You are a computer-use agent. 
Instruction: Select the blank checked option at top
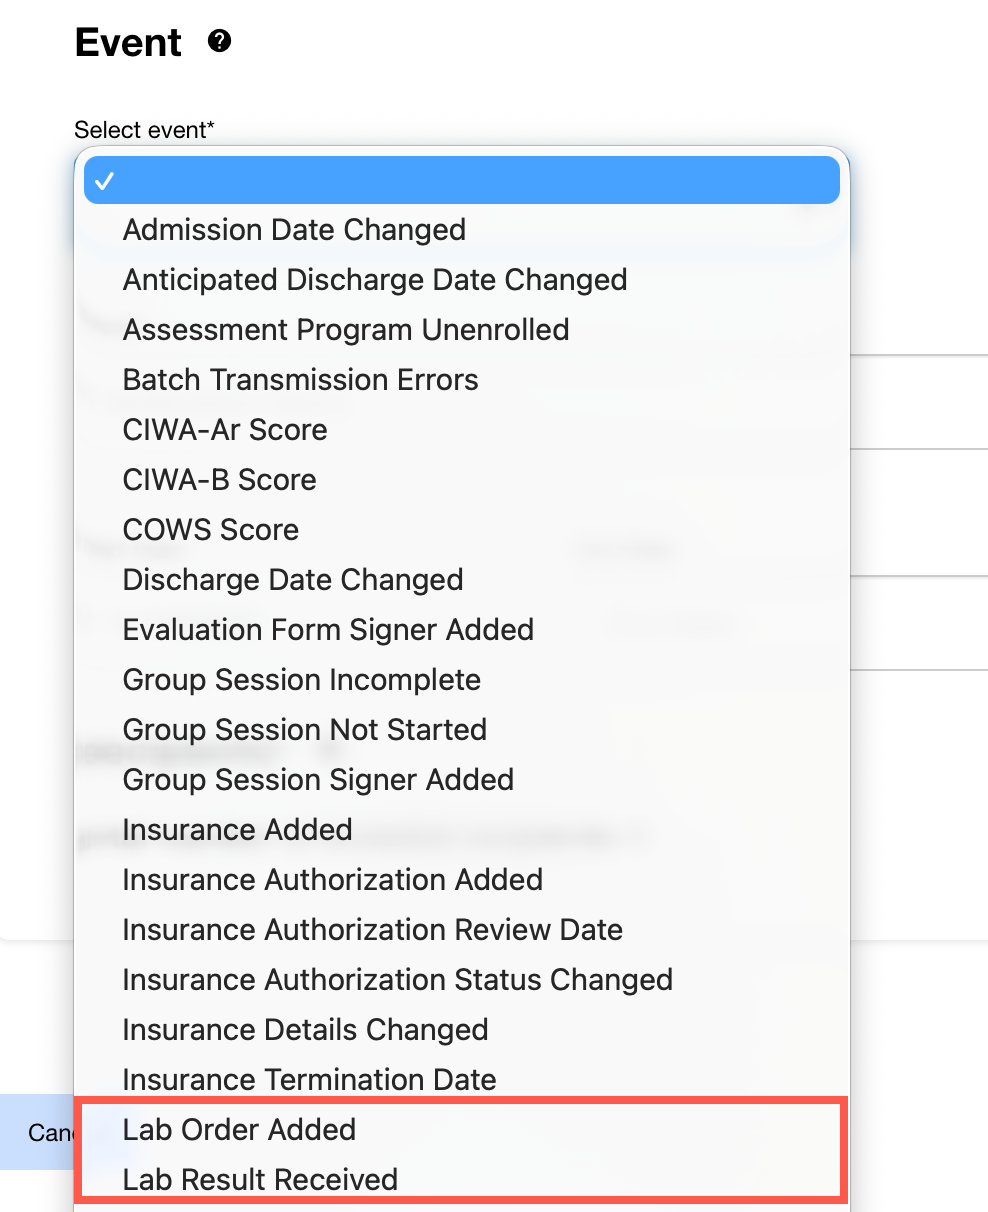click(461, 180)
